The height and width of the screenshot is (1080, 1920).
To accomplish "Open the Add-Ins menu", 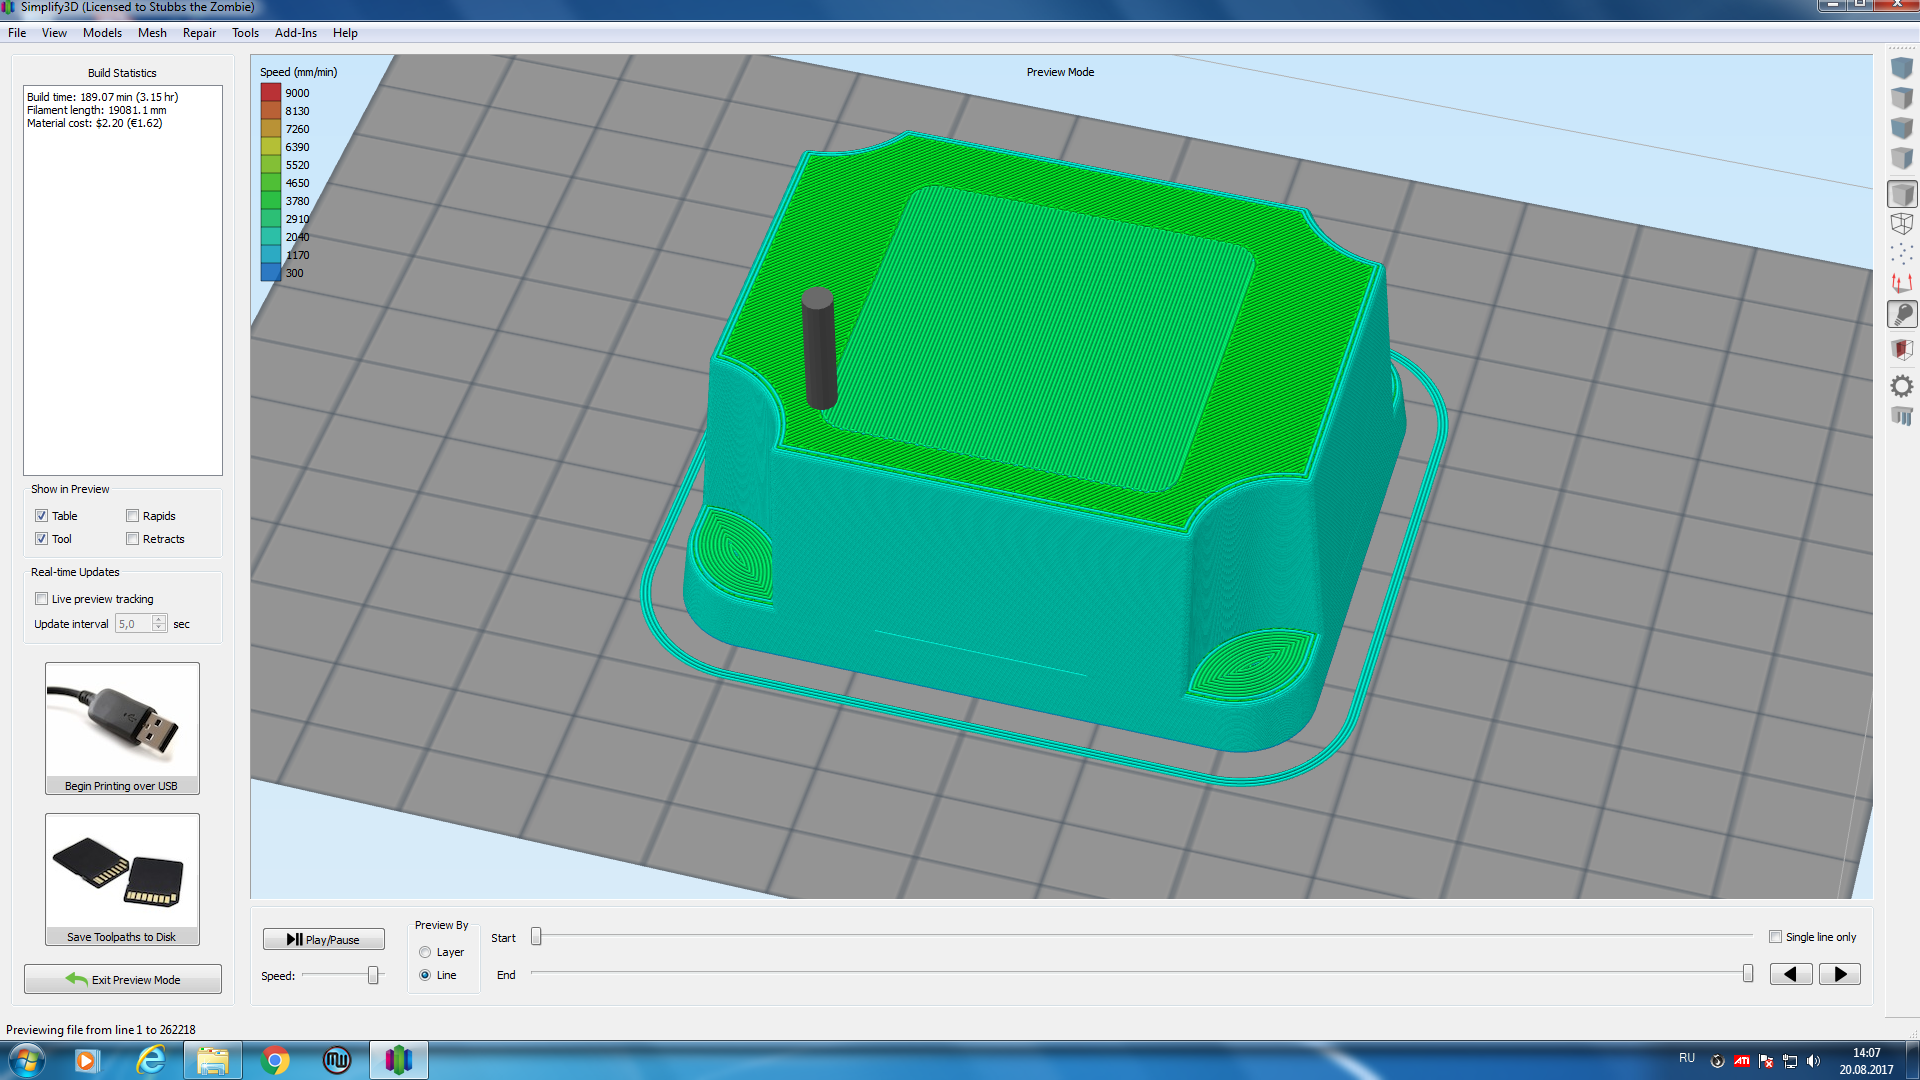I will click(295, 33).
